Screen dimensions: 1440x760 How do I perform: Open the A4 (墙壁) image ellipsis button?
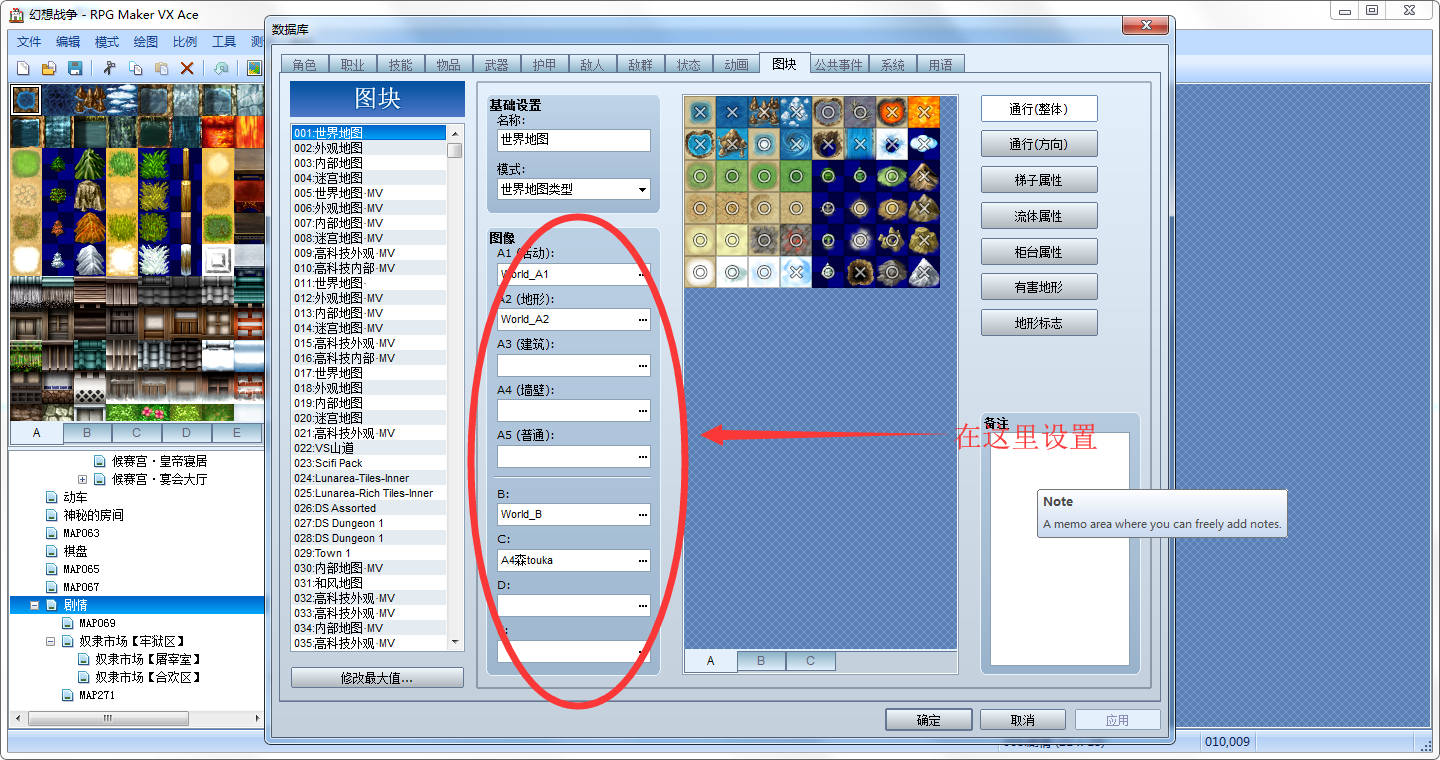coord(643,411)
